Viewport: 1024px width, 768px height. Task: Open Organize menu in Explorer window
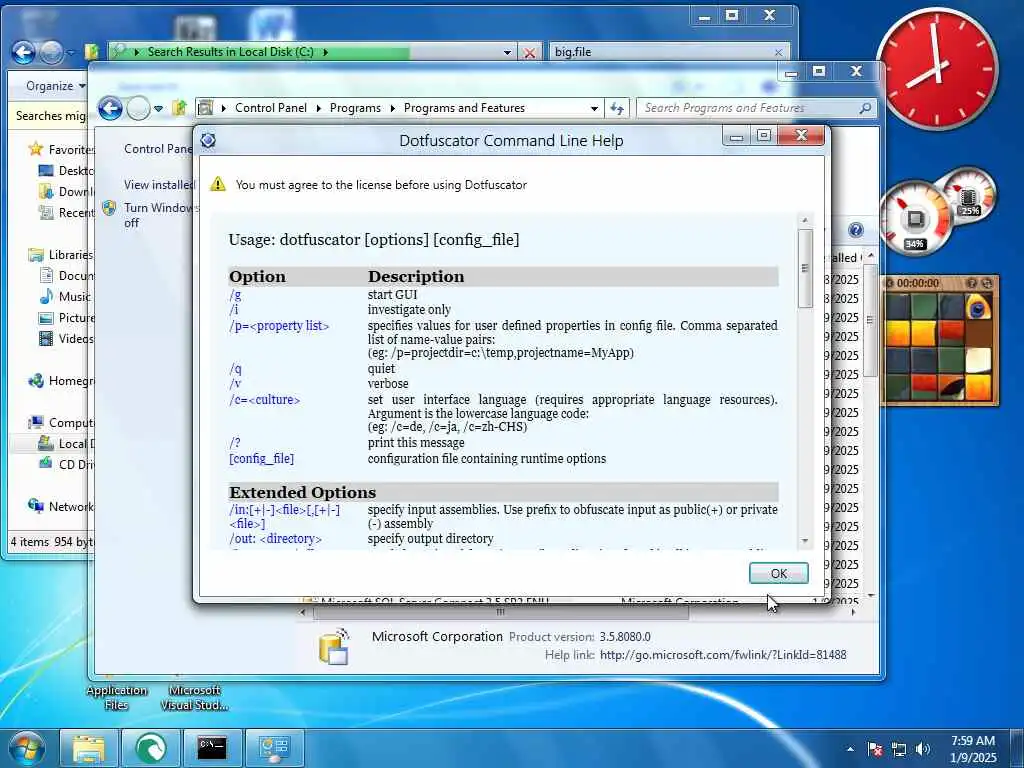pos(55,86)
